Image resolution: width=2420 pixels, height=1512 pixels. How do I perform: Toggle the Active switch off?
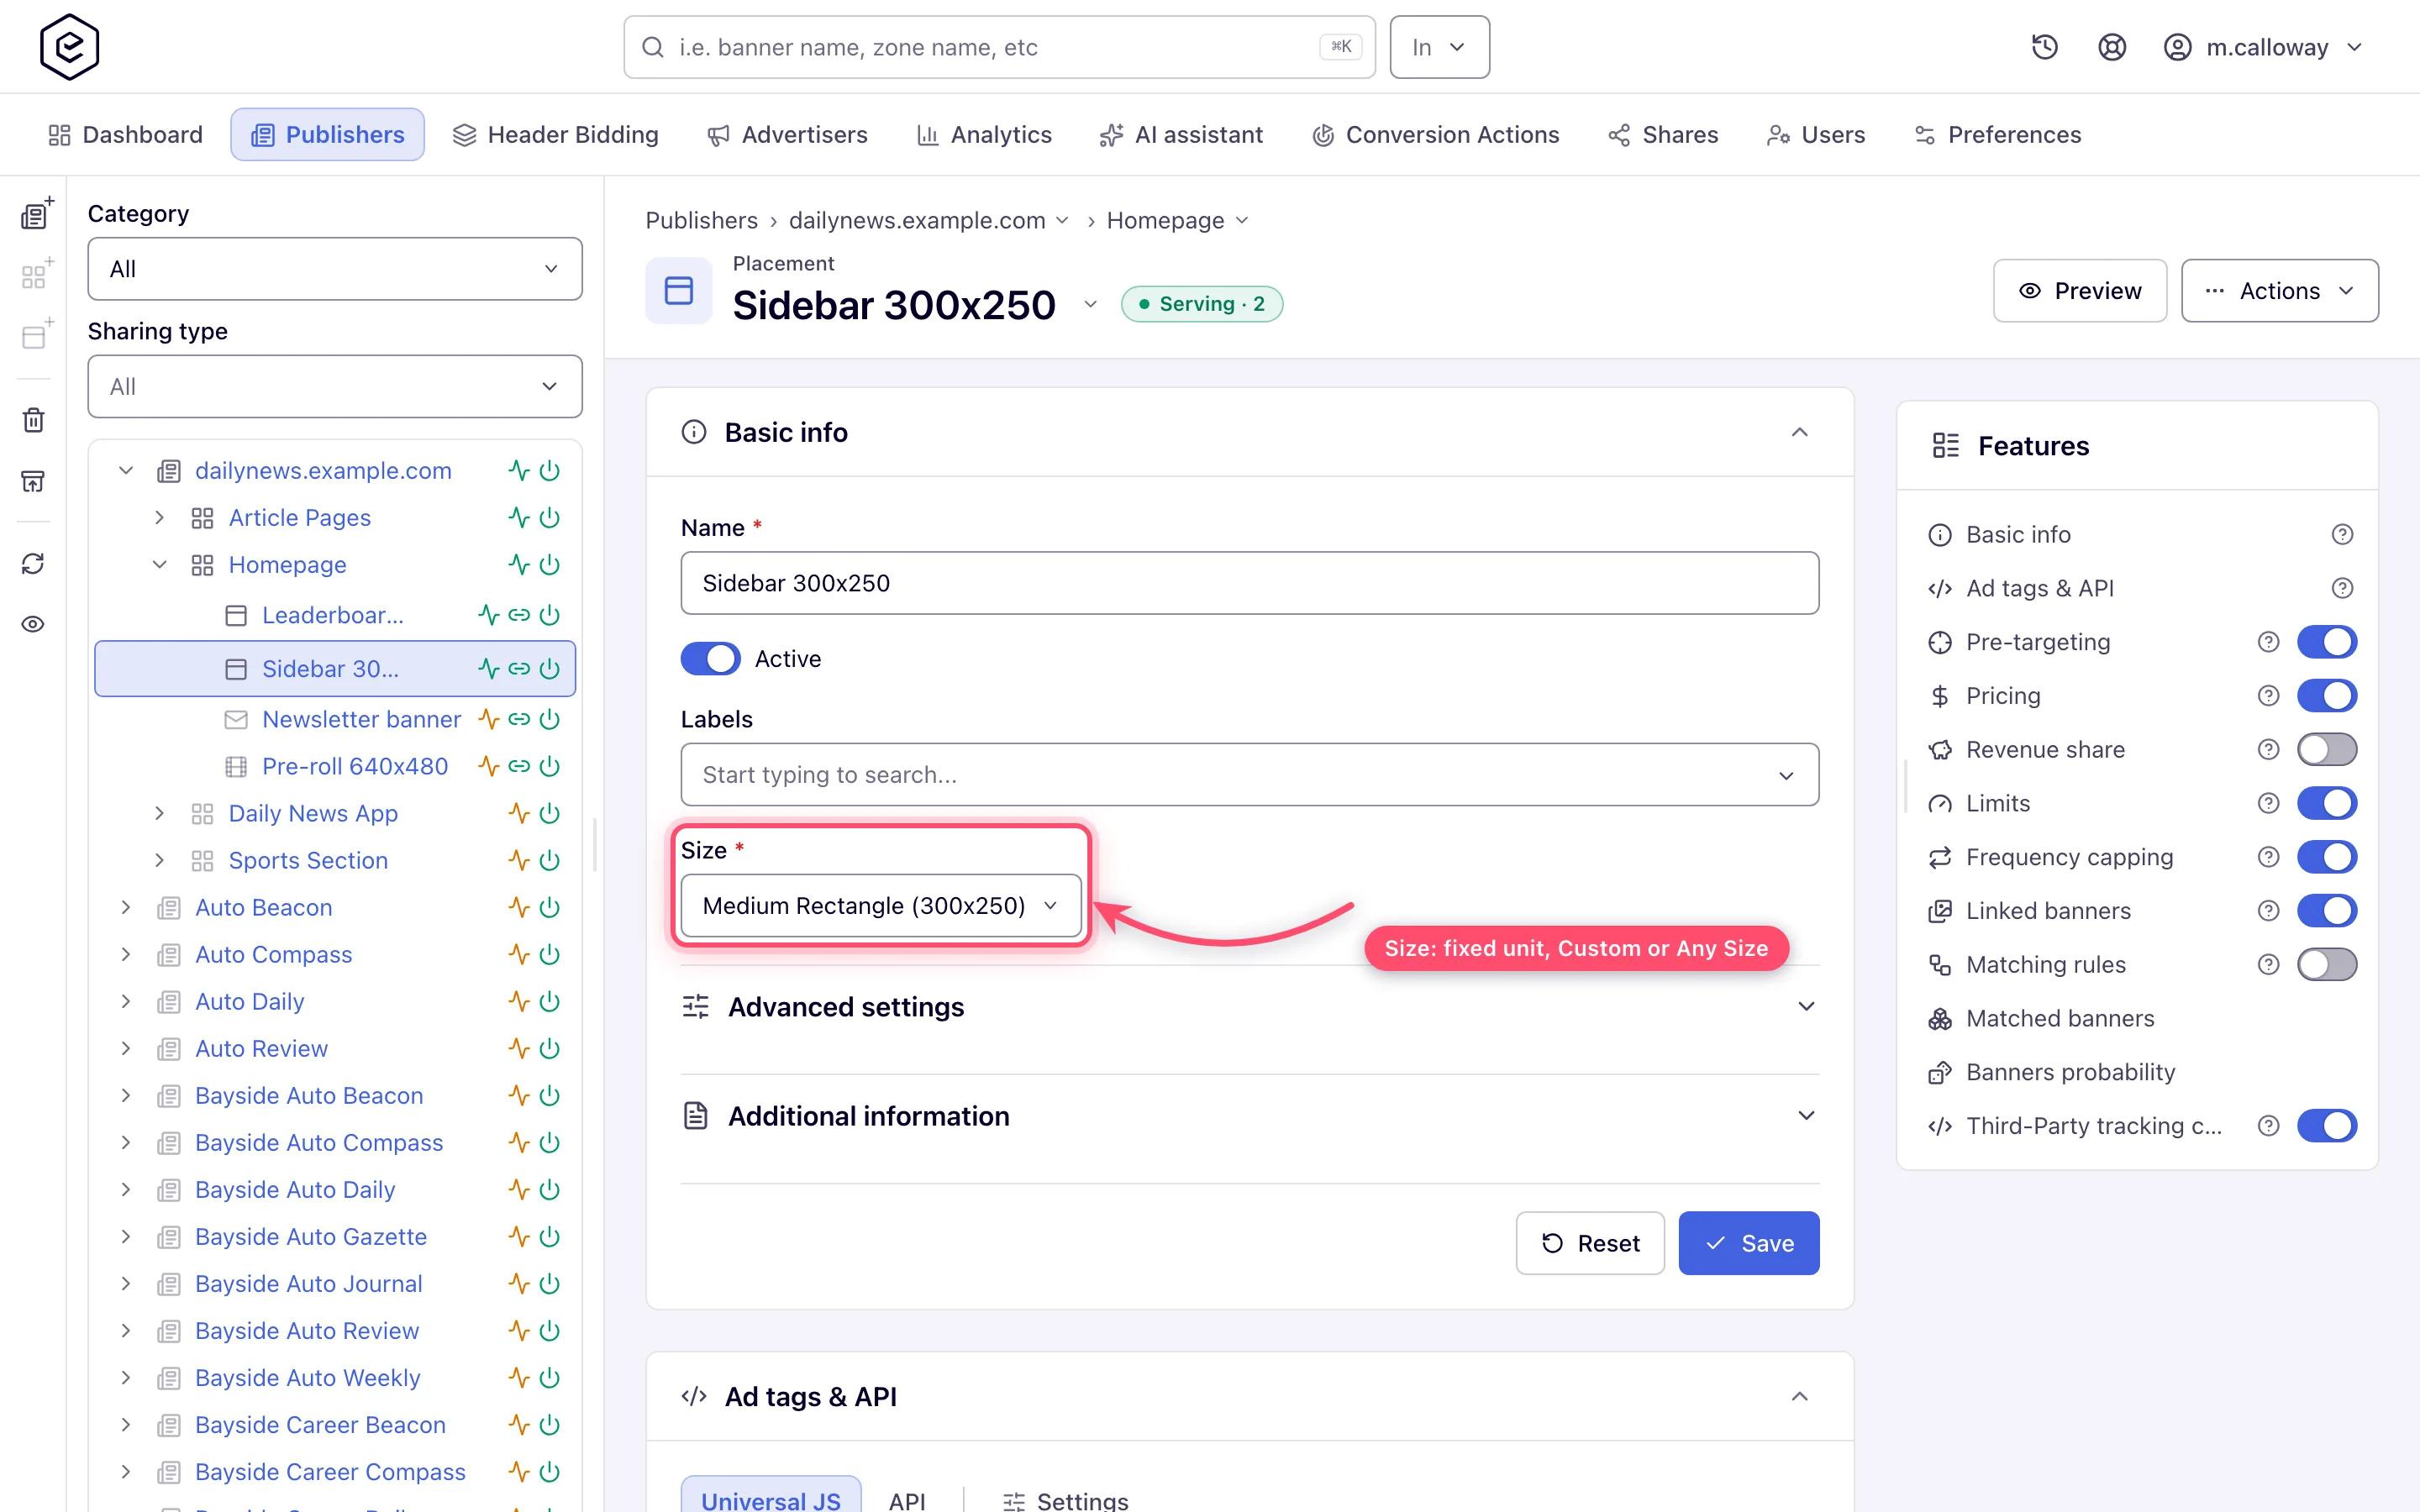click(710, 659)
